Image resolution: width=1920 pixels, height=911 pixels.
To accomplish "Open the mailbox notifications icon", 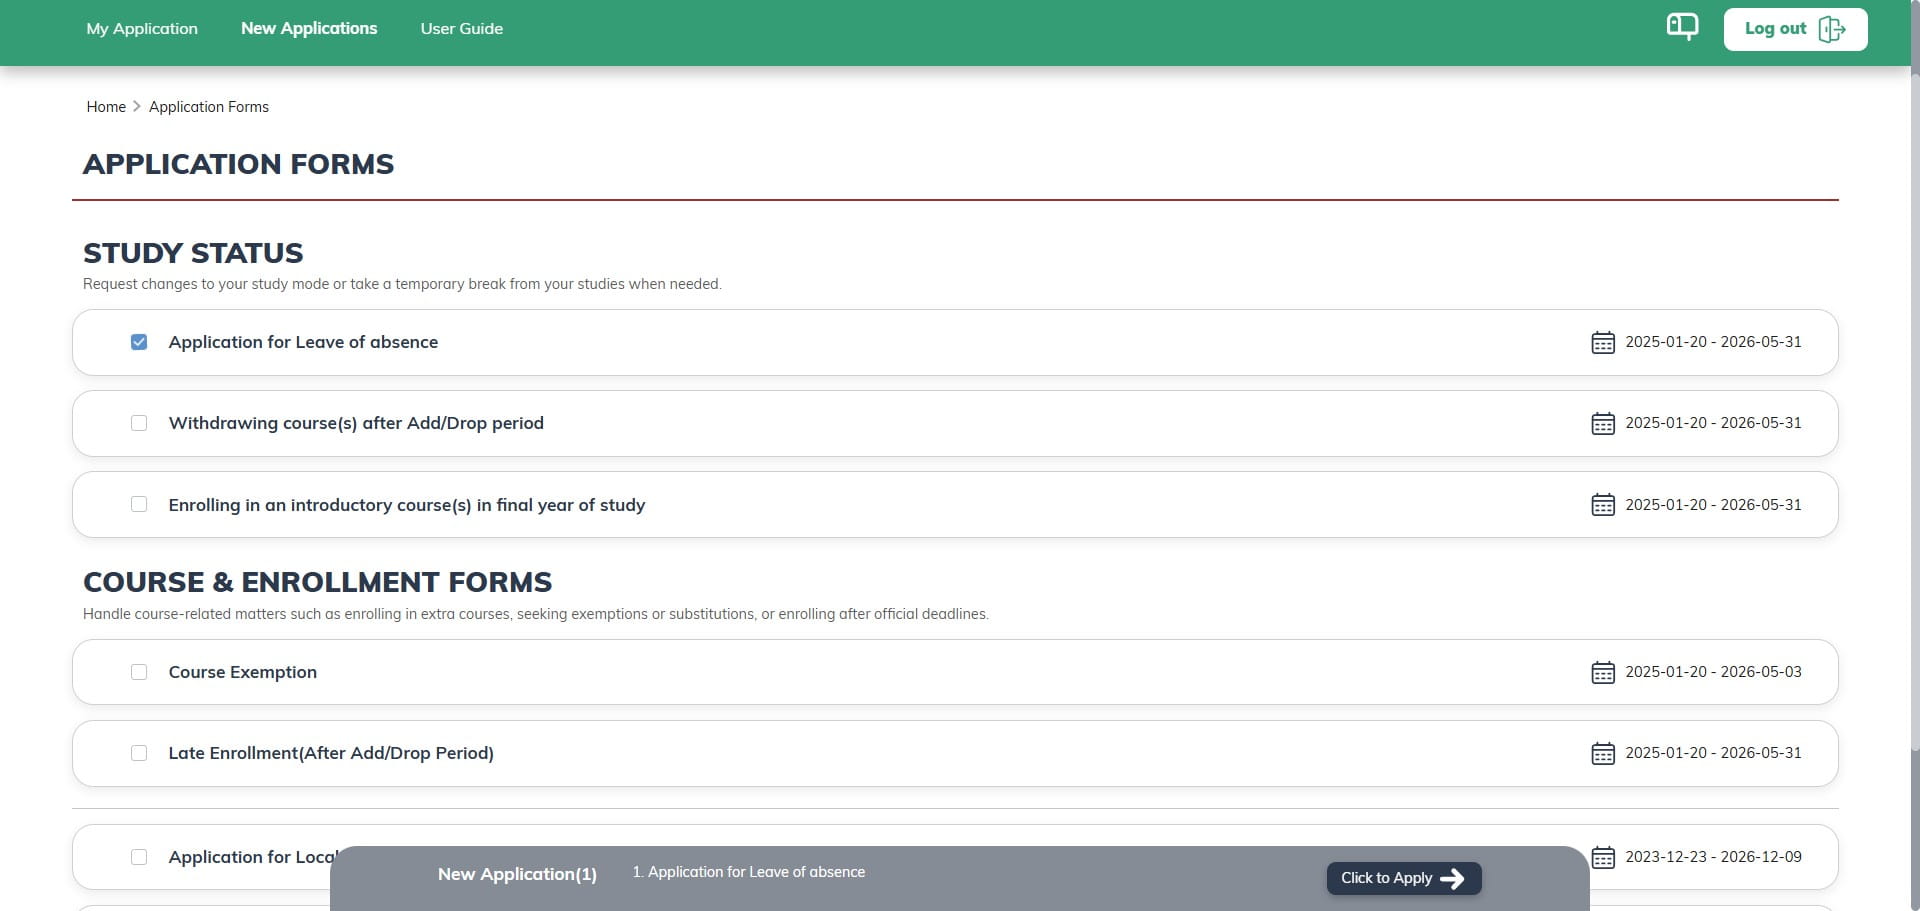I will point(1682,27).
